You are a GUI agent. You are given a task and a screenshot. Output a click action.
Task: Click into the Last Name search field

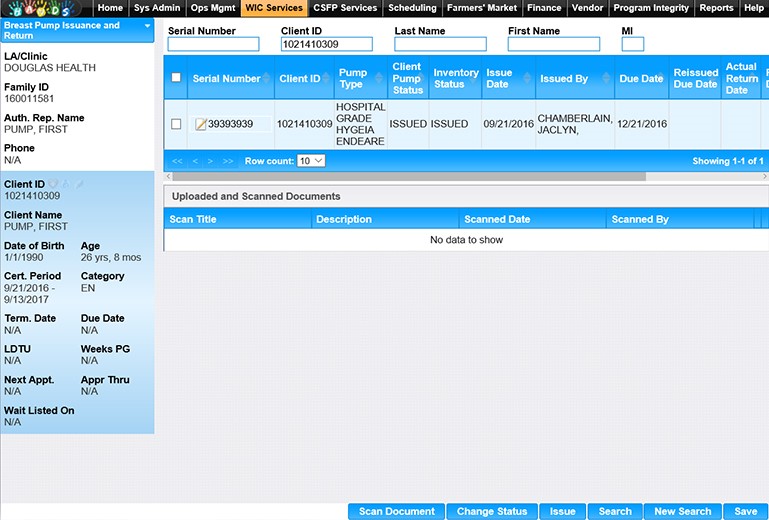(440, 45)
